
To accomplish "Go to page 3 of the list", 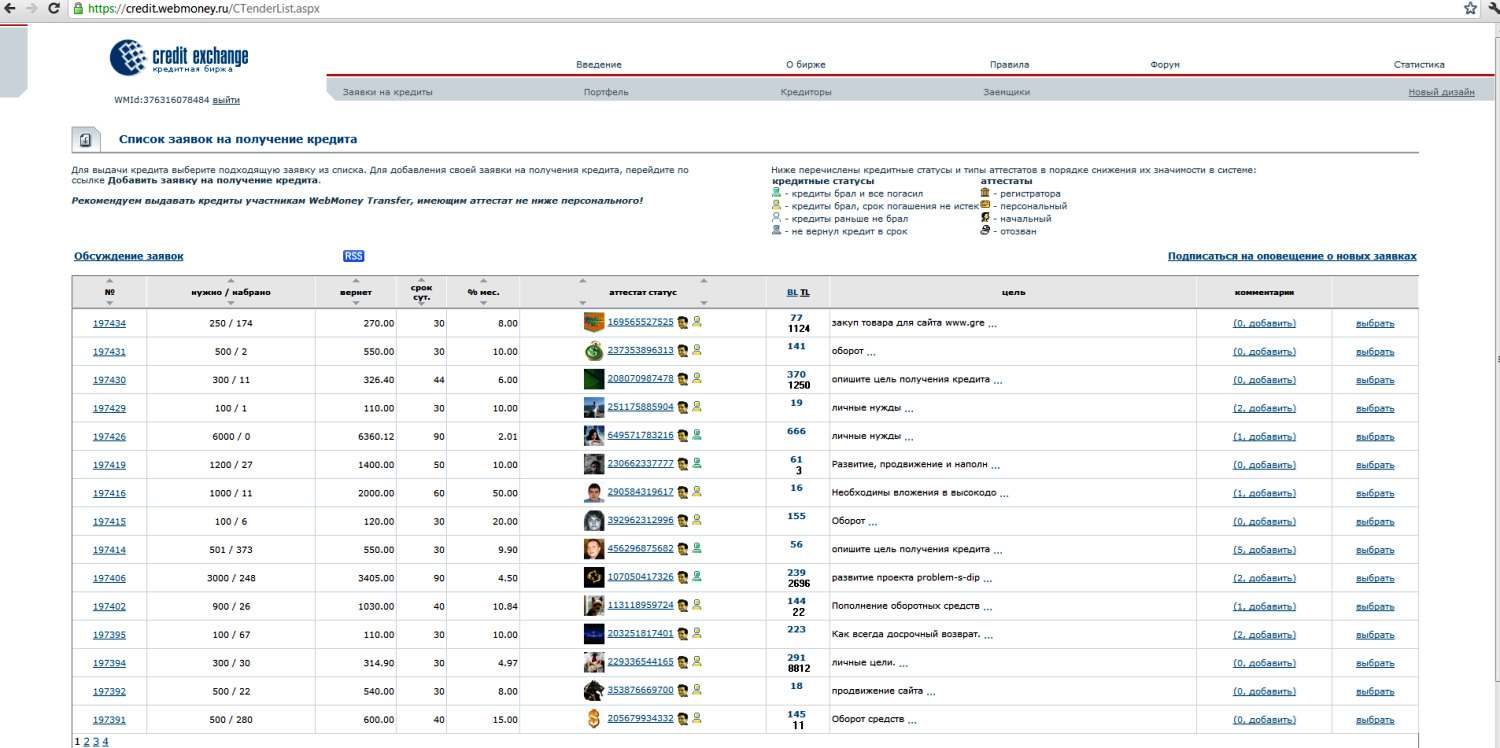I will (x=96, y=742).
